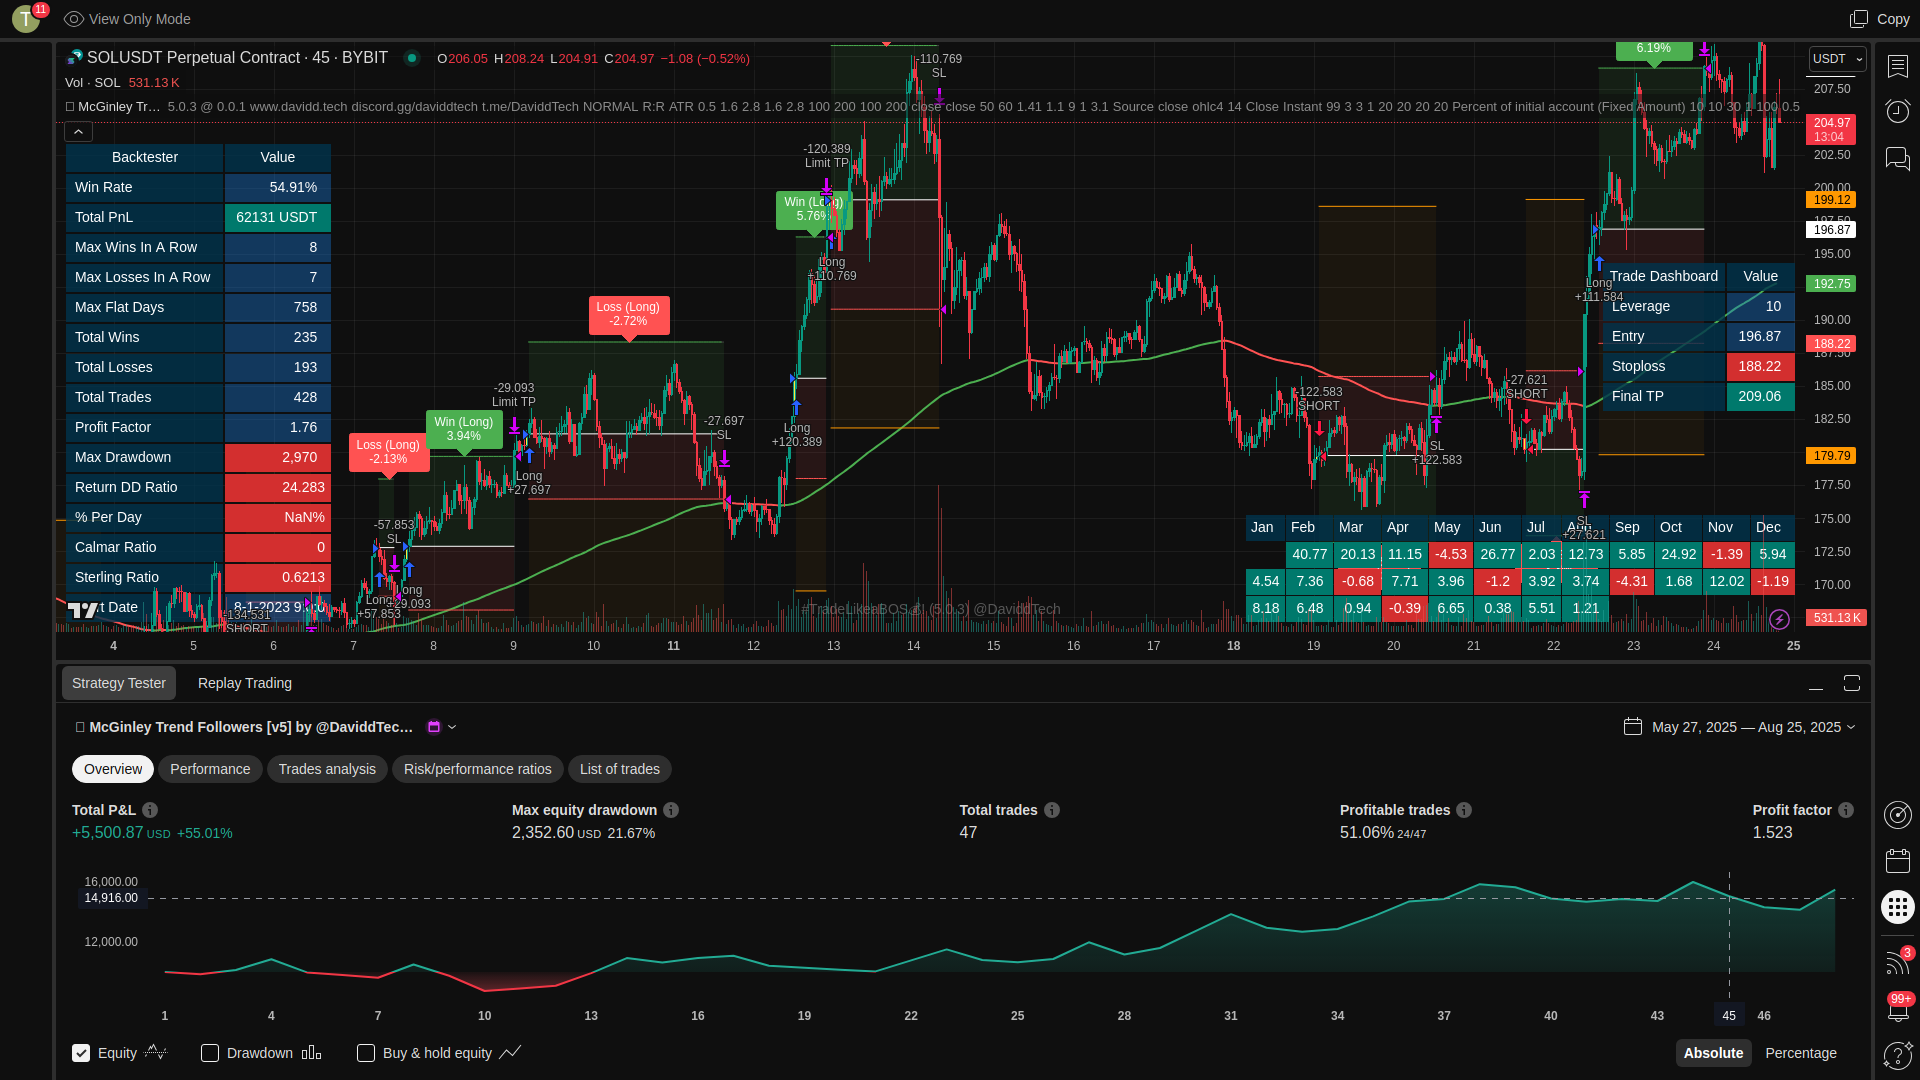Click the green market status dot
Viewport: 1920px width, 1080px height.
(411, 58)
